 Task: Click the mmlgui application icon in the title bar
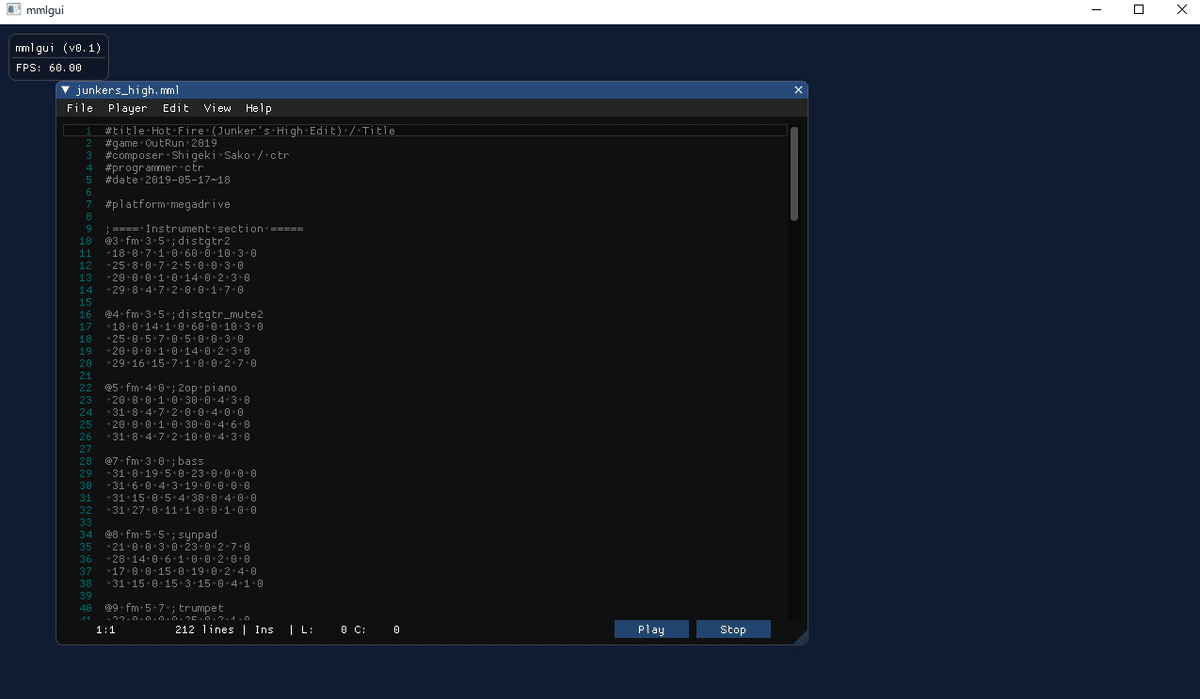14,9
